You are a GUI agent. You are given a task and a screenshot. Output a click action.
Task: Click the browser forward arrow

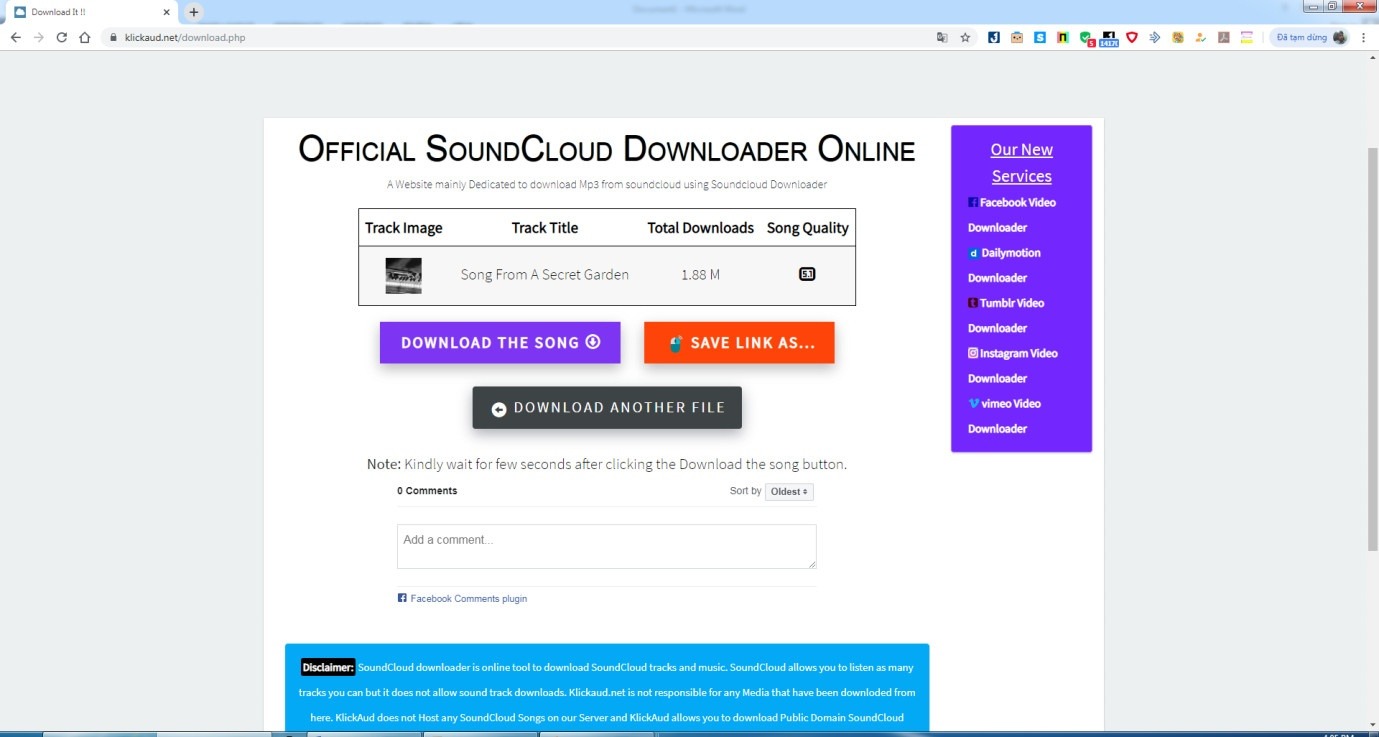(x=39, y=37)
